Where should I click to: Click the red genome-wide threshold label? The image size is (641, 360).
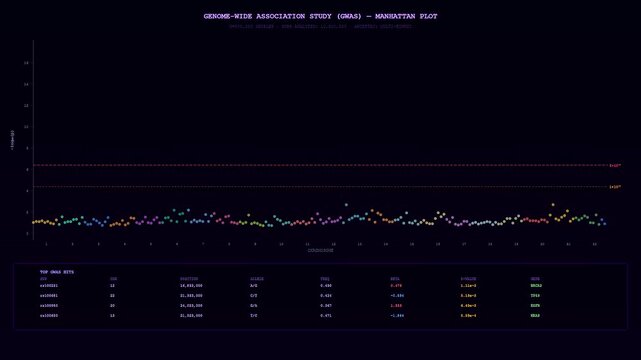615,165
